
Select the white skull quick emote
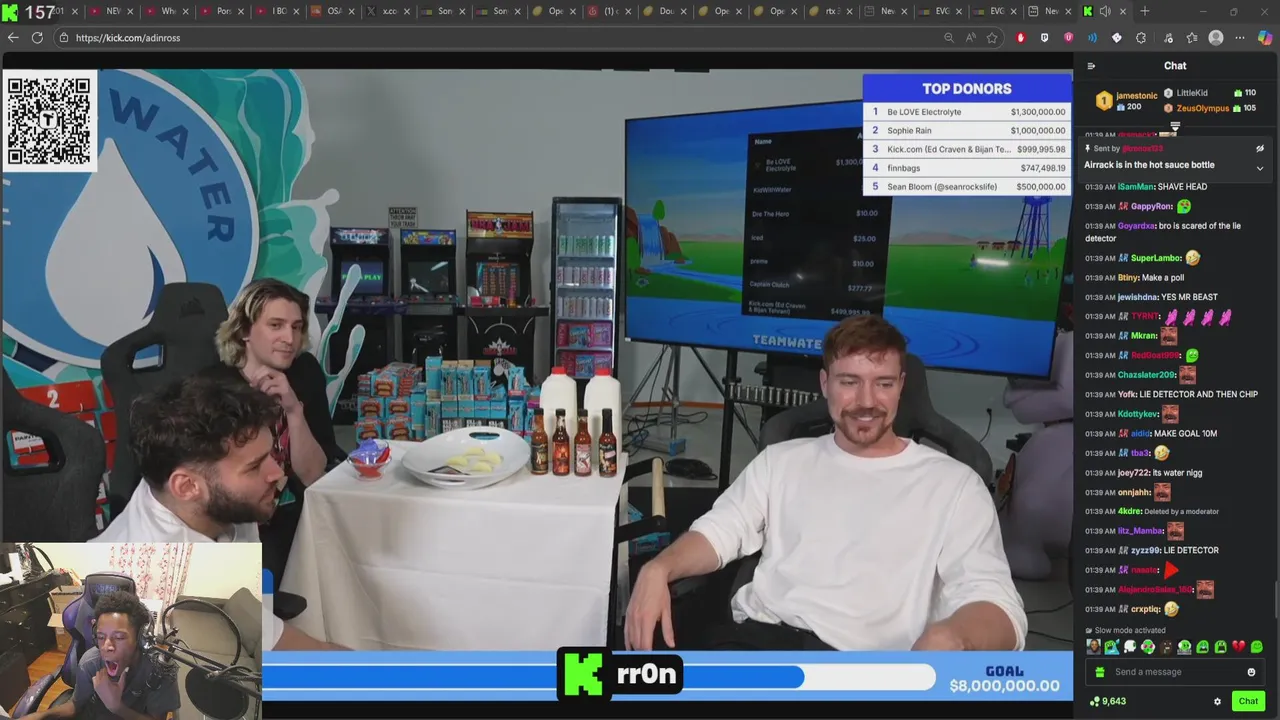1130,647
